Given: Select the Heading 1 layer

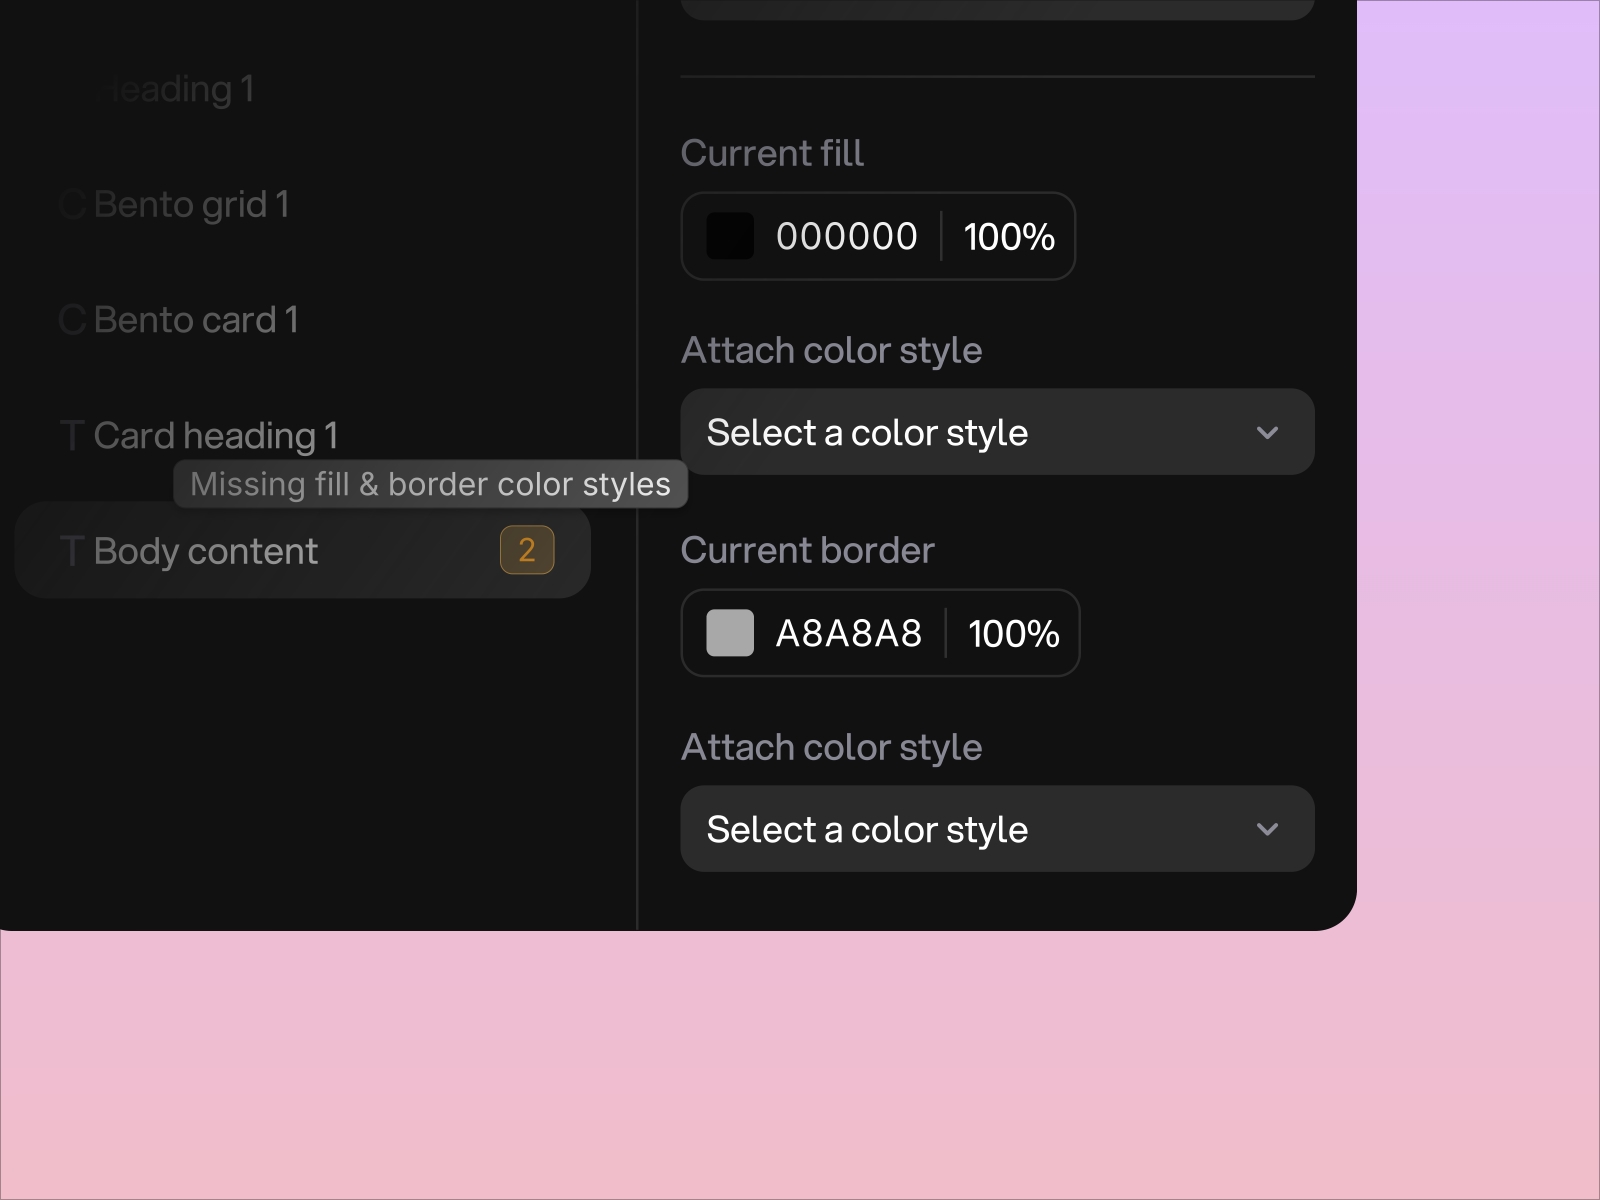Looking at the screenshot, I should pyautogui.click(x=176, y=90).
